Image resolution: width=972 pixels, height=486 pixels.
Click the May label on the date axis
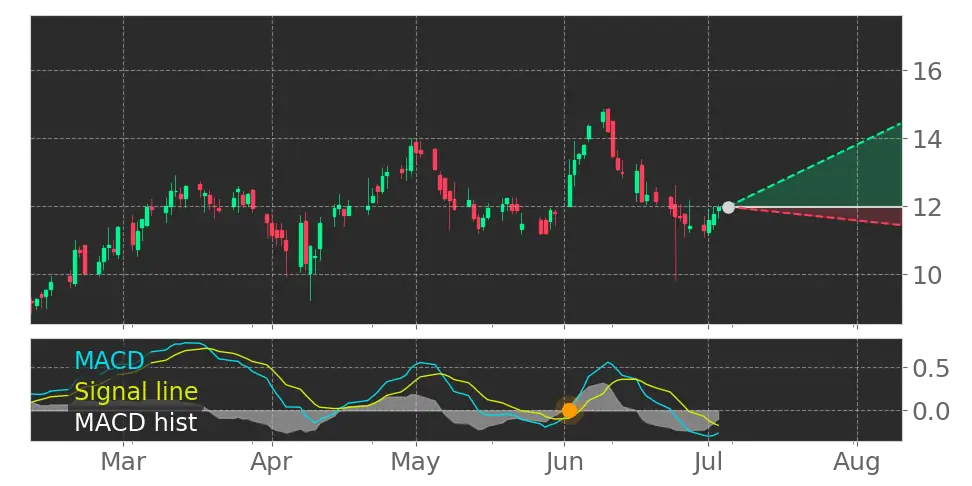(416, 462)
